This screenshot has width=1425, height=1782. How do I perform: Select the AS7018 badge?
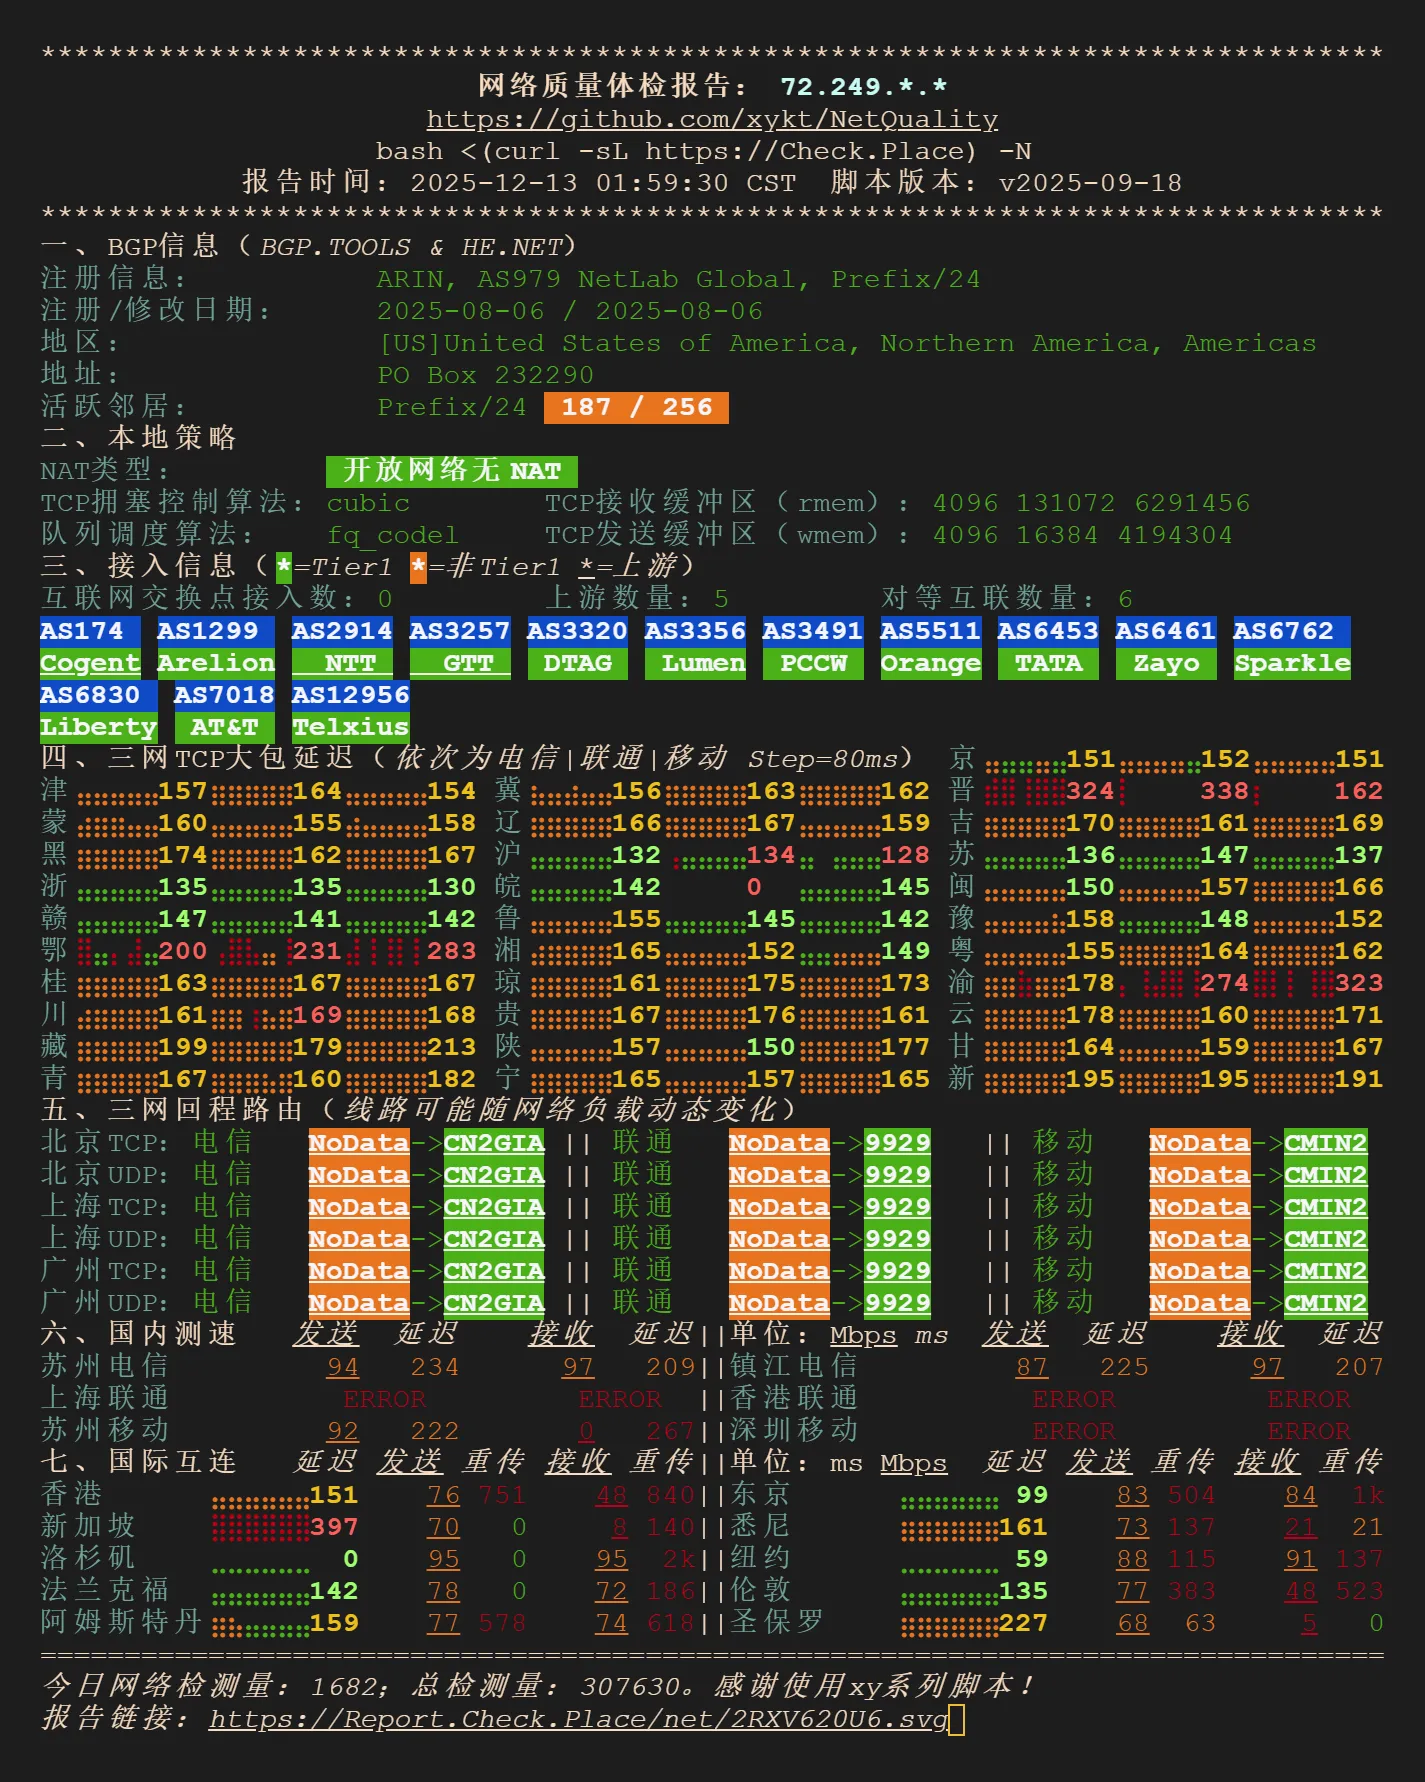click(x=224, y=695)
